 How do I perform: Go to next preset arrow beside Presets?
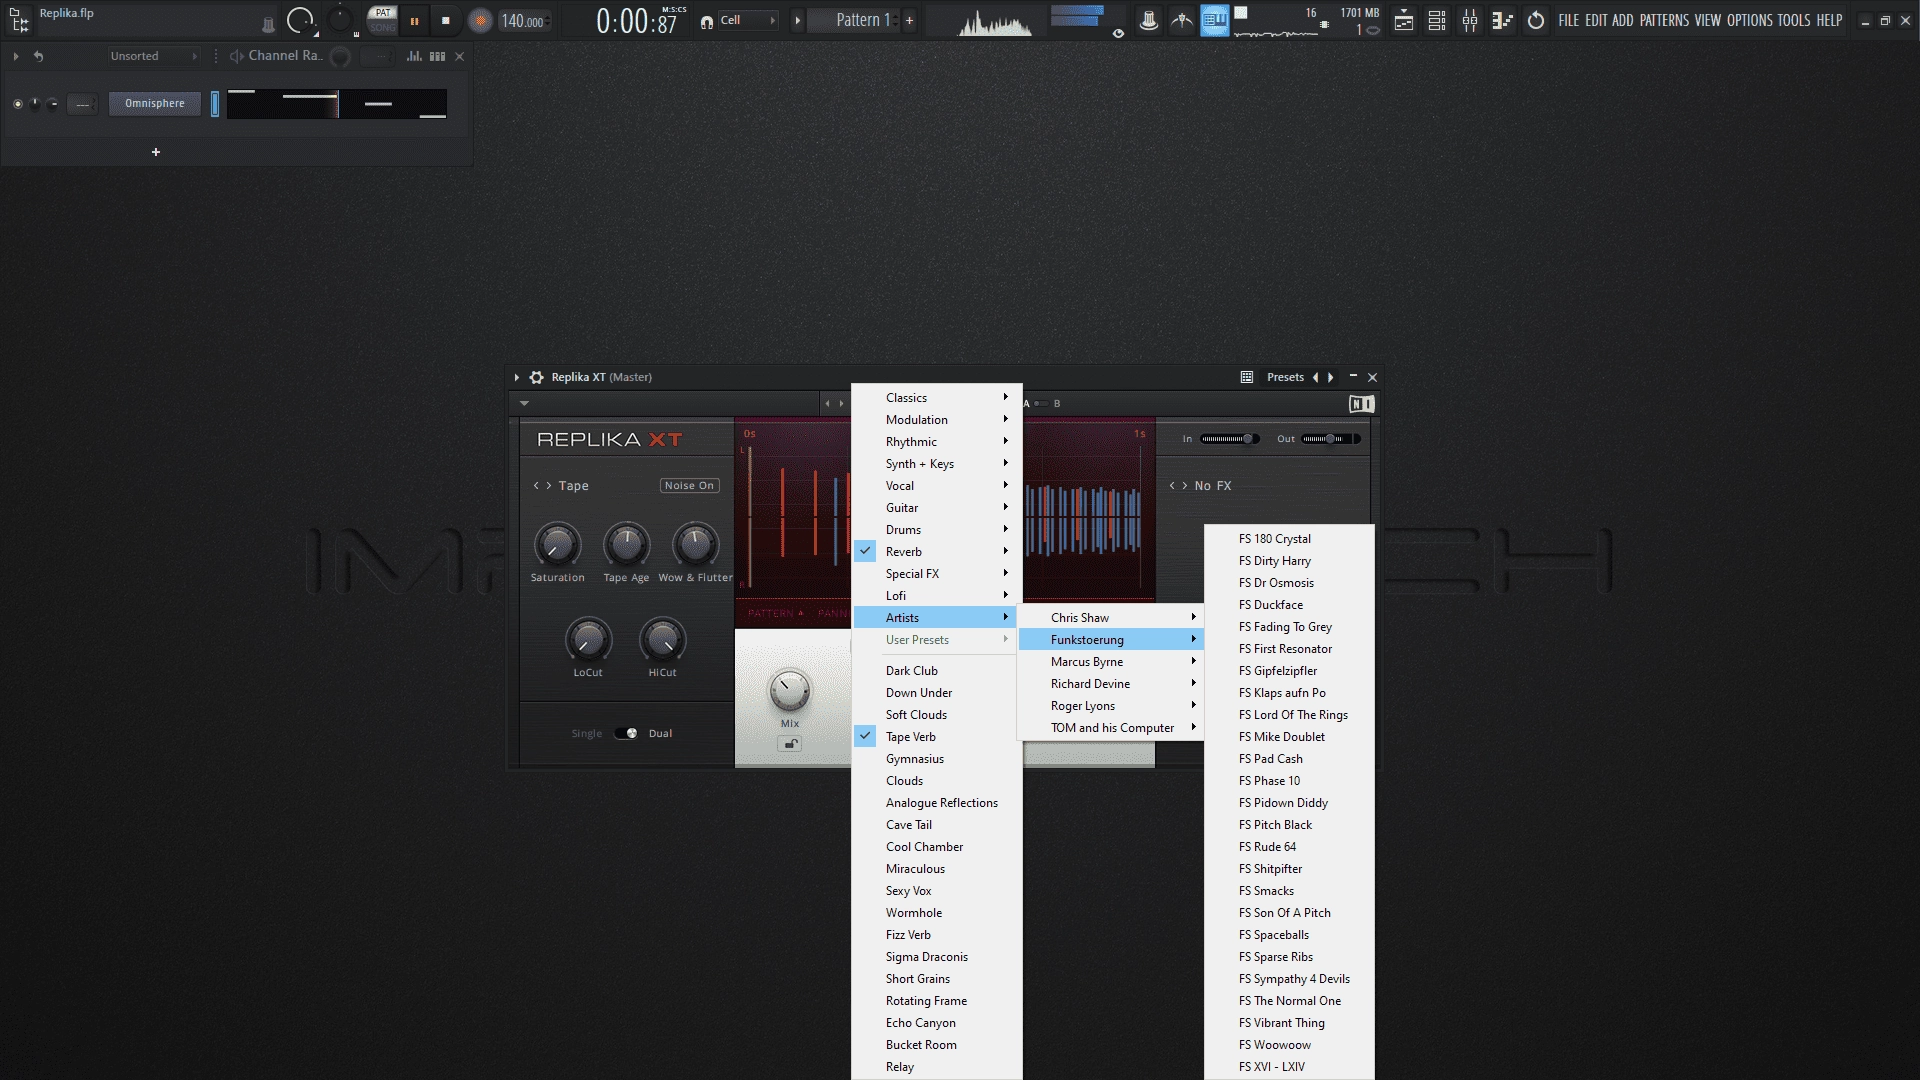tap(1331, 377)
